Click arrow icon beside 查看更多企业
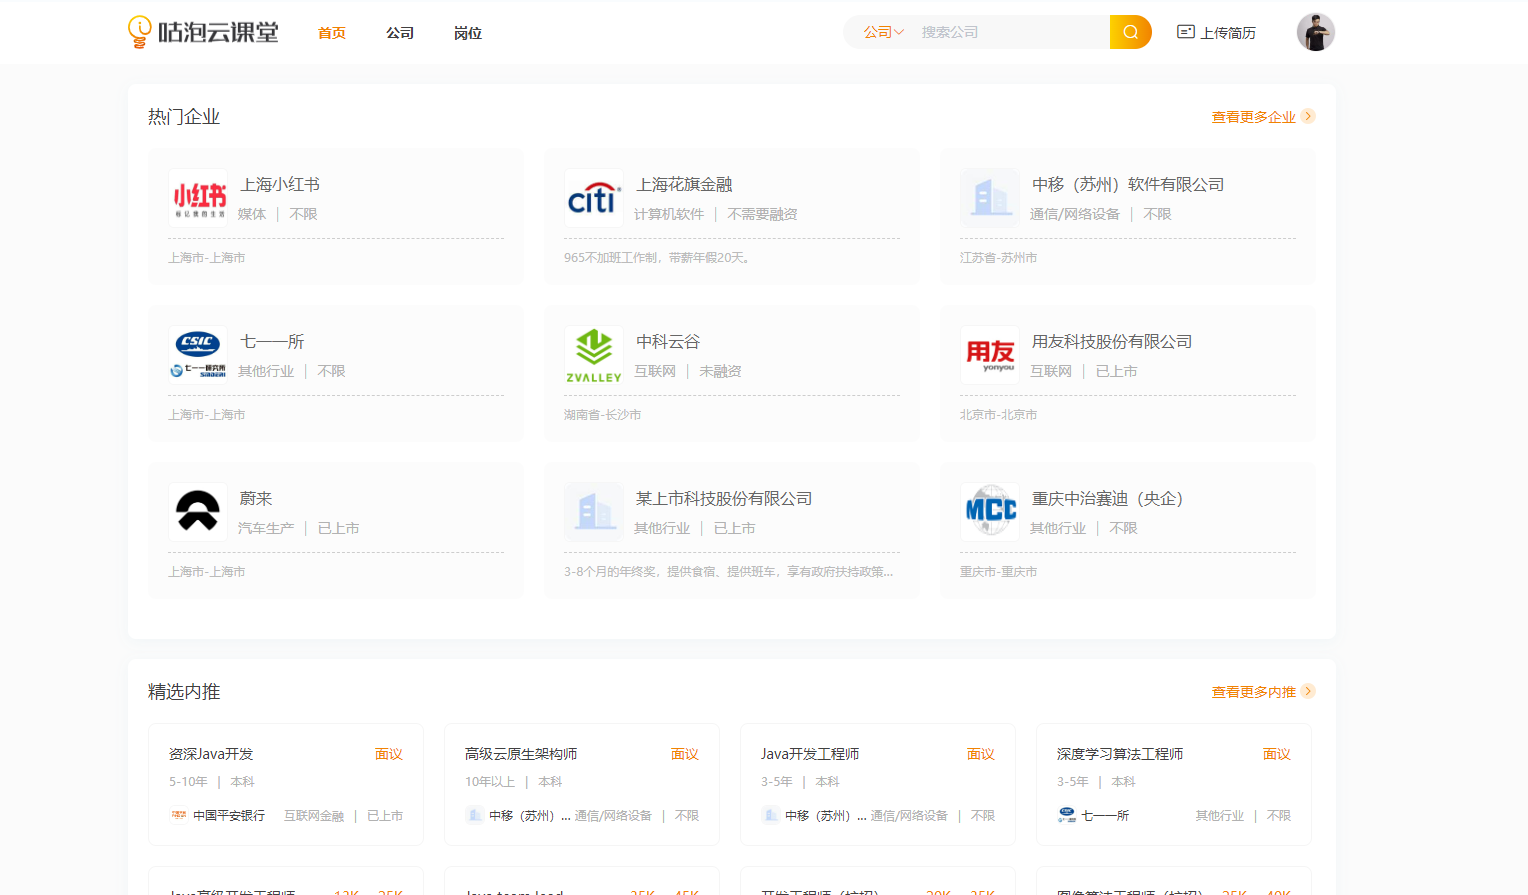The image size is (1528, 895). pyautogui.click(x=1308, y=116)
